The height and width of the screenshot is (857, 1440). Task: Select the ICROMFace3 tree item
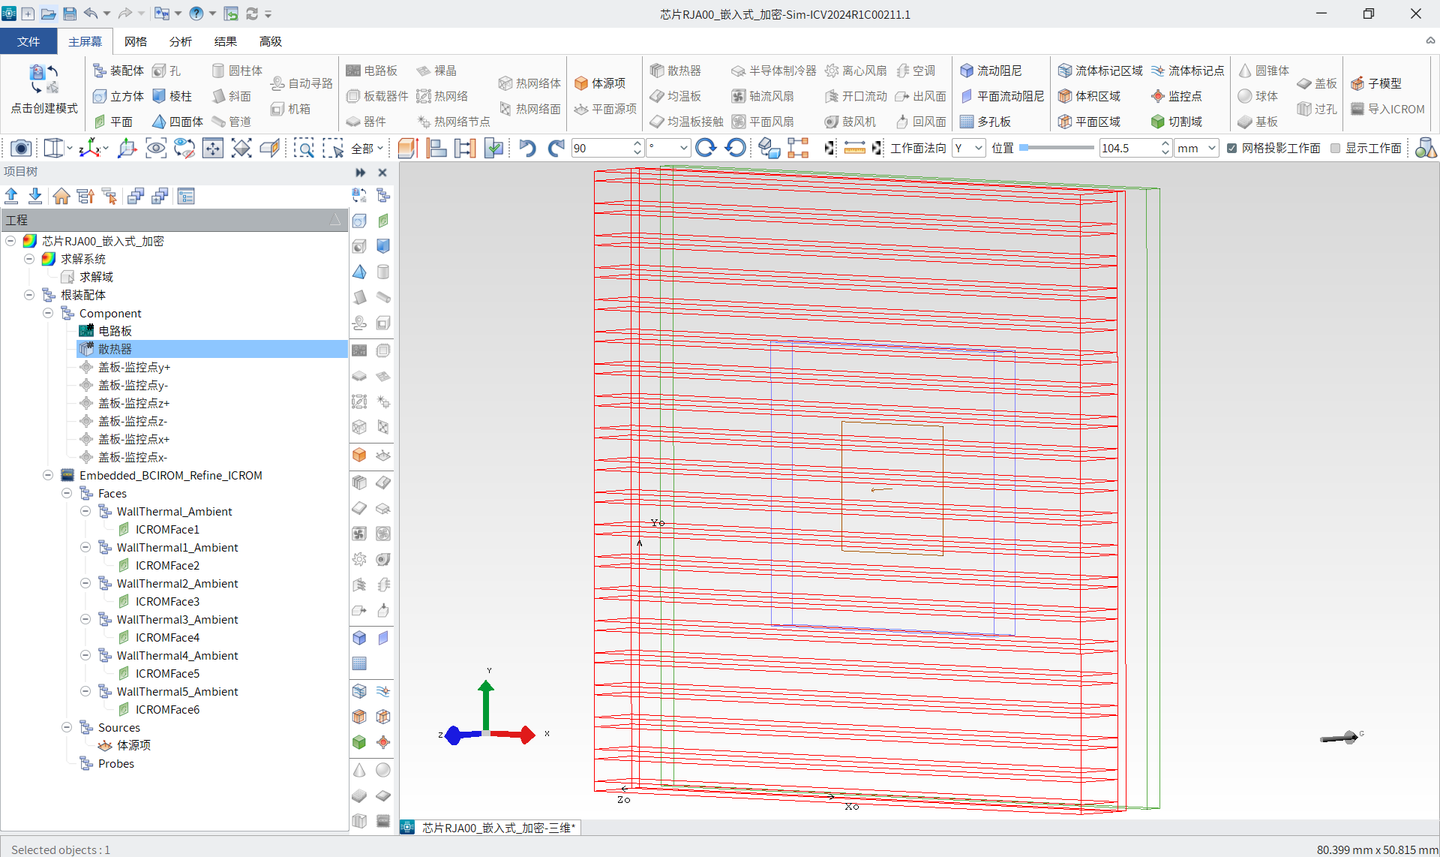(x=167, y=601)
